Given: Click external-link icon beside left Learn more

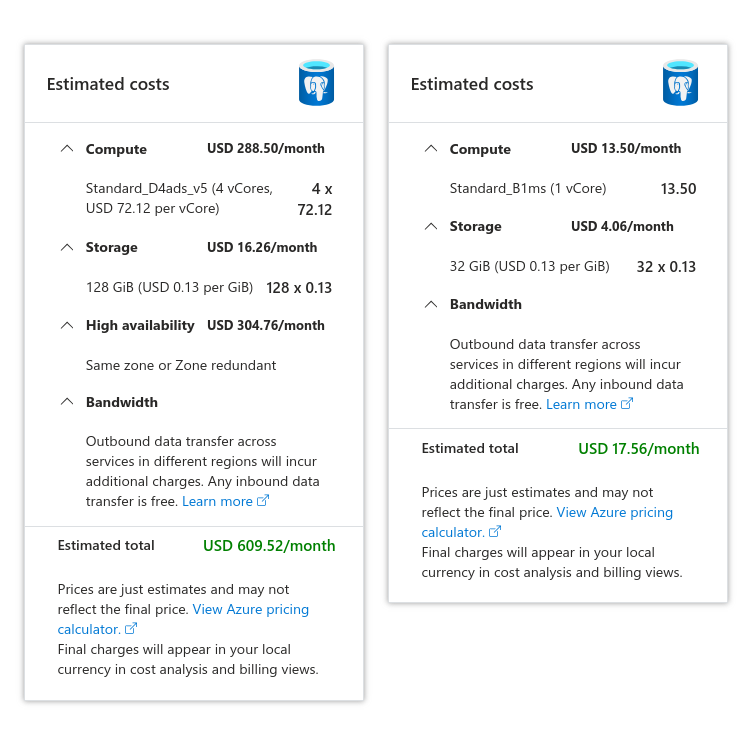Looking at the screenshot, I should coord(263,501).
